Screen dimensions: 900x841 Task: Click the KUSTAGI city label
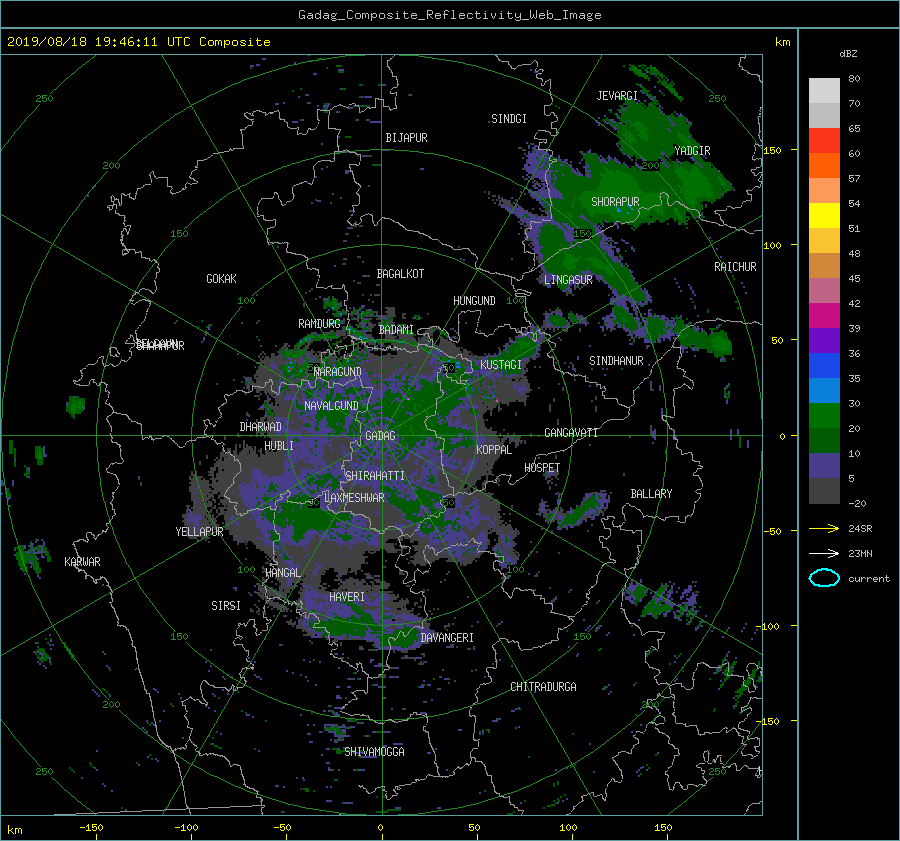pos(501,365)
